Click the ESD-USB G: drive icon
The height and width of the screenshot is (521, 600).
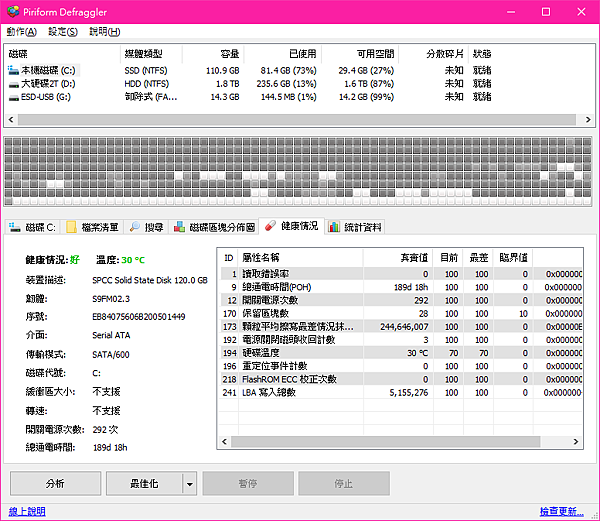coord(14,98)
